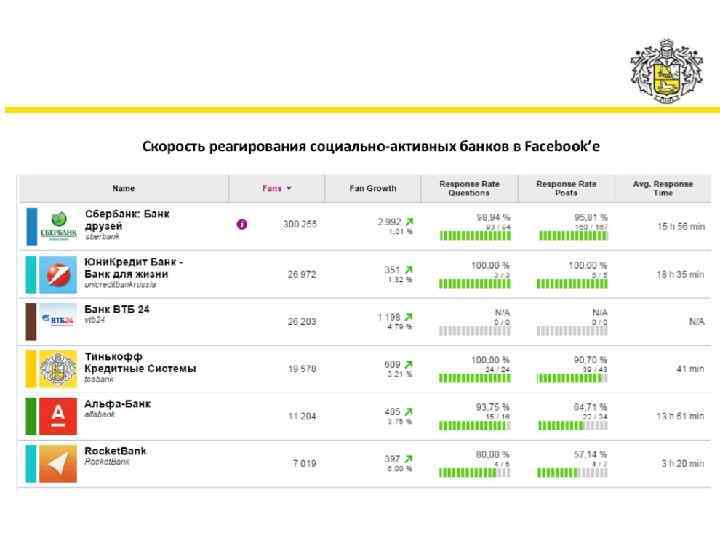Sort by Response Rate Posts column header
Image resolution: width=720 pixels, height=540 pixels.
click(x=566, y=188)
